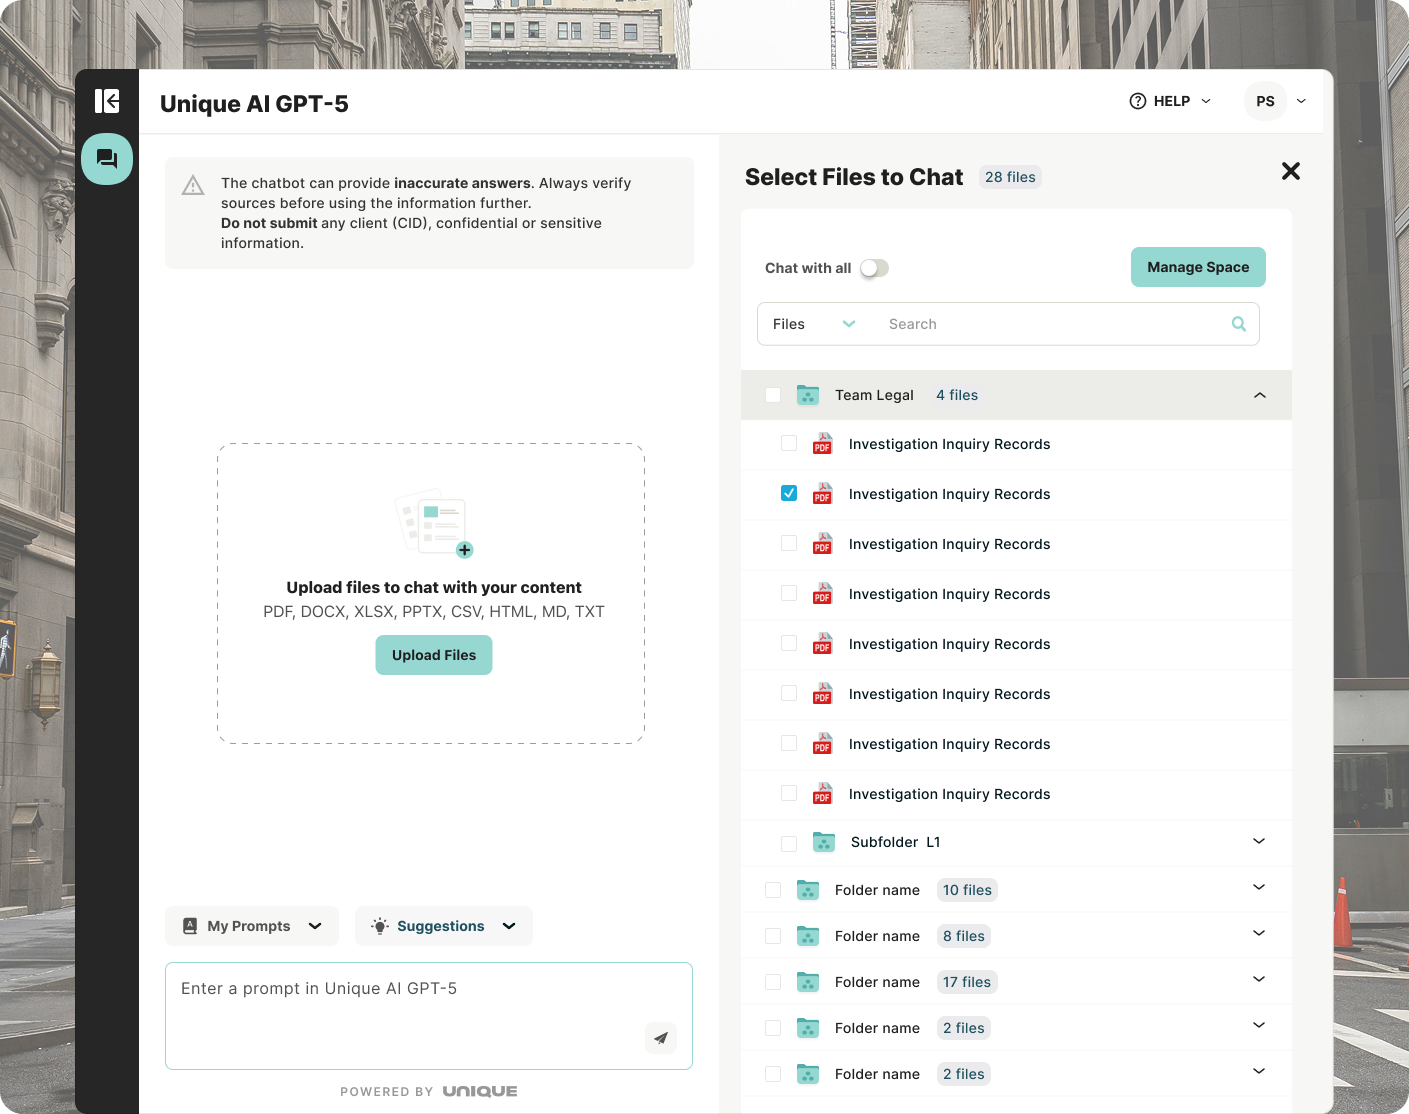
Task: Click the folder icon beside 17 files
Action: [808, 982]
